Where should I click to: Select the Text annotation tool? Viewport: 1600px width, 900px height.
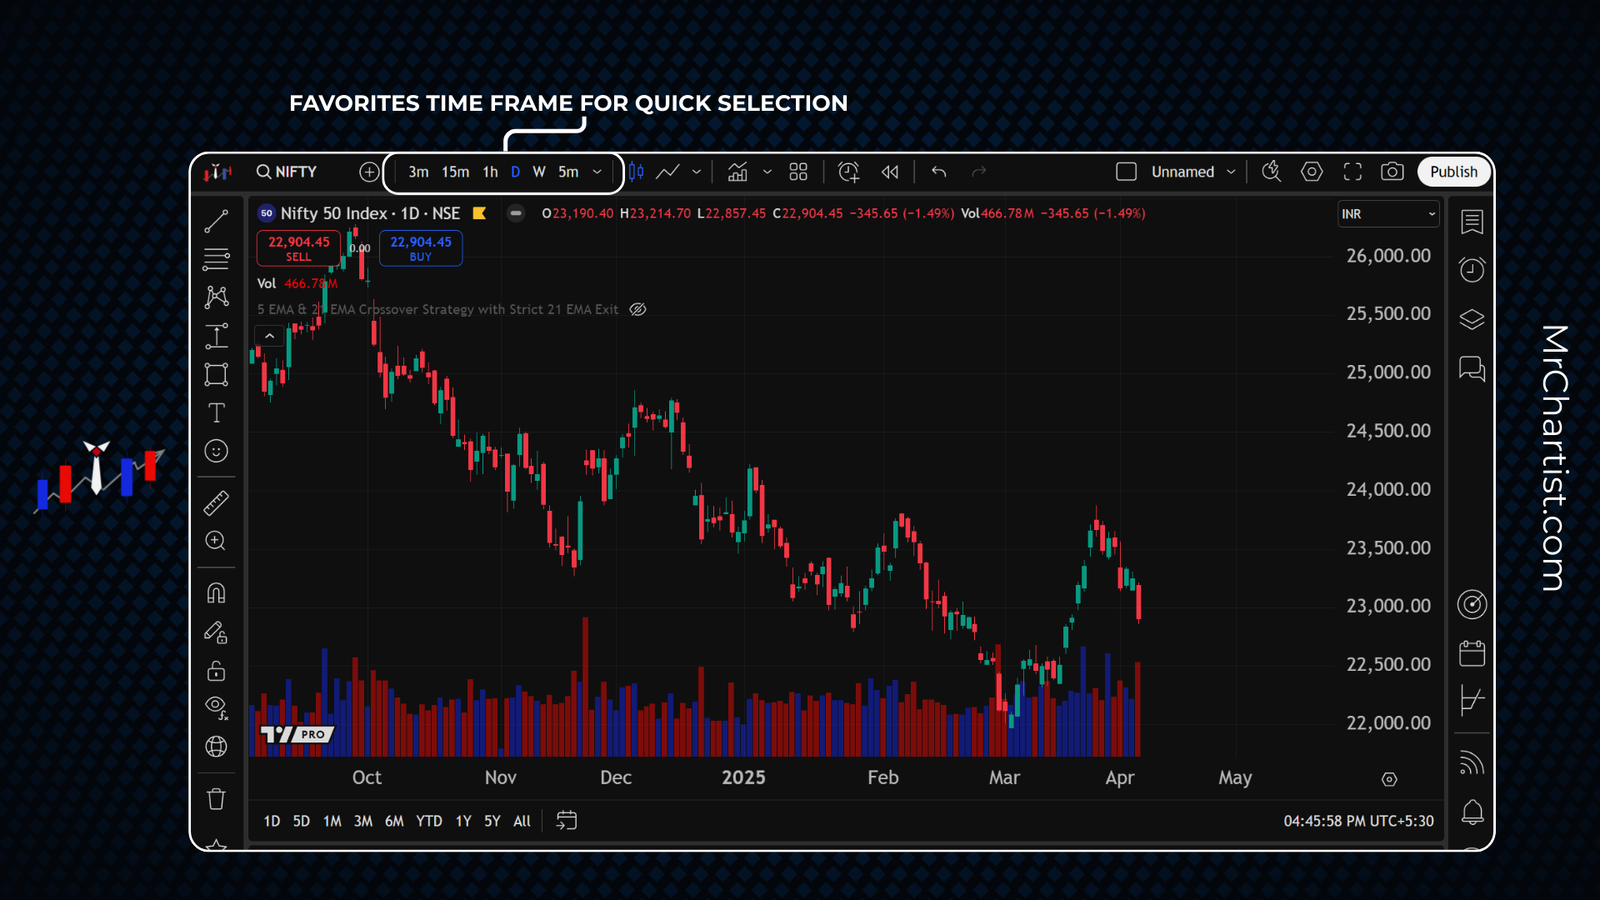pos(216,413)
